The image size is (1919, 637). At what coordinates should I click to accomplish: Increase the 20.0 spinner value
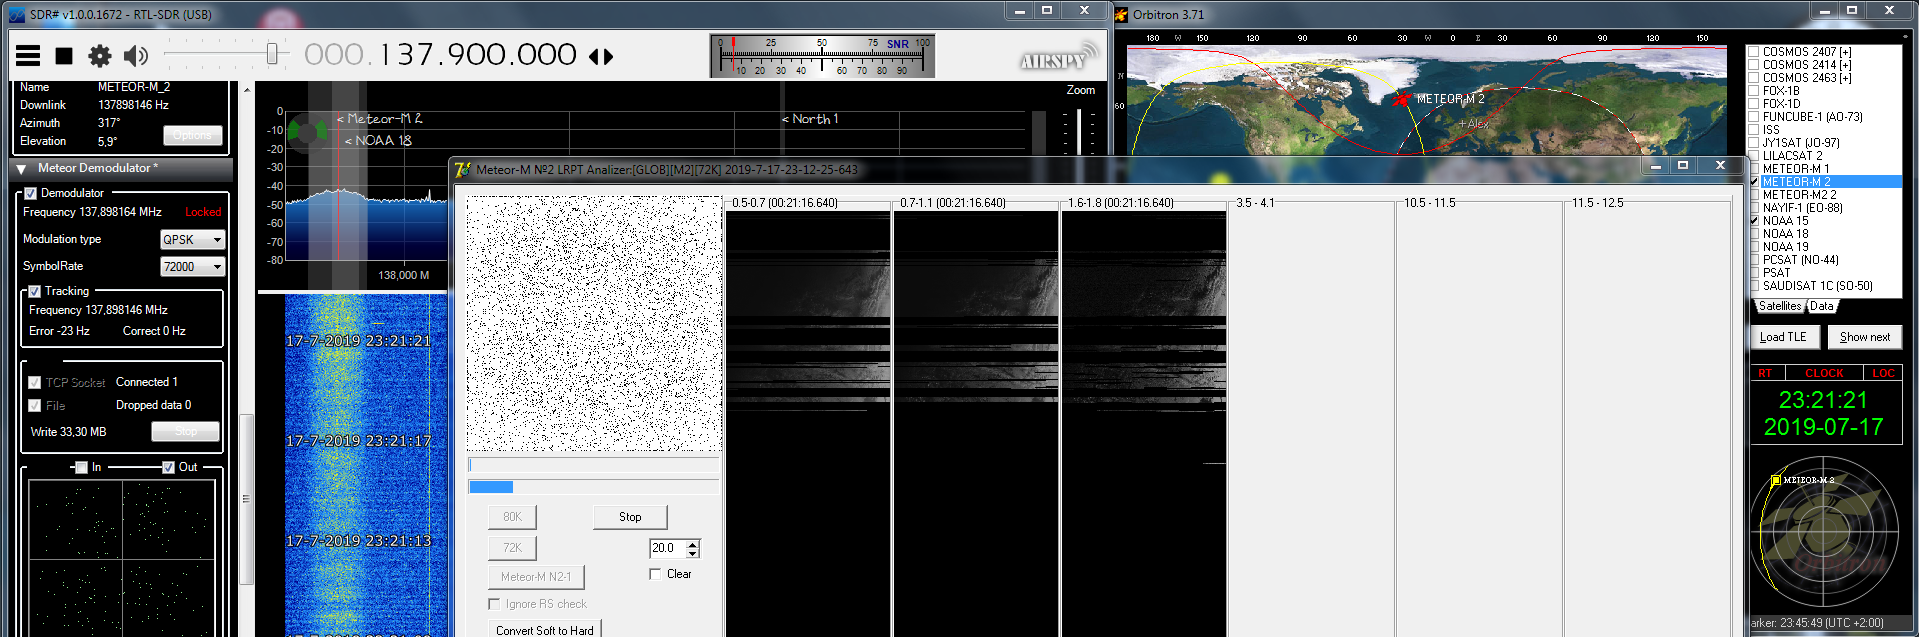pos(693,544)
